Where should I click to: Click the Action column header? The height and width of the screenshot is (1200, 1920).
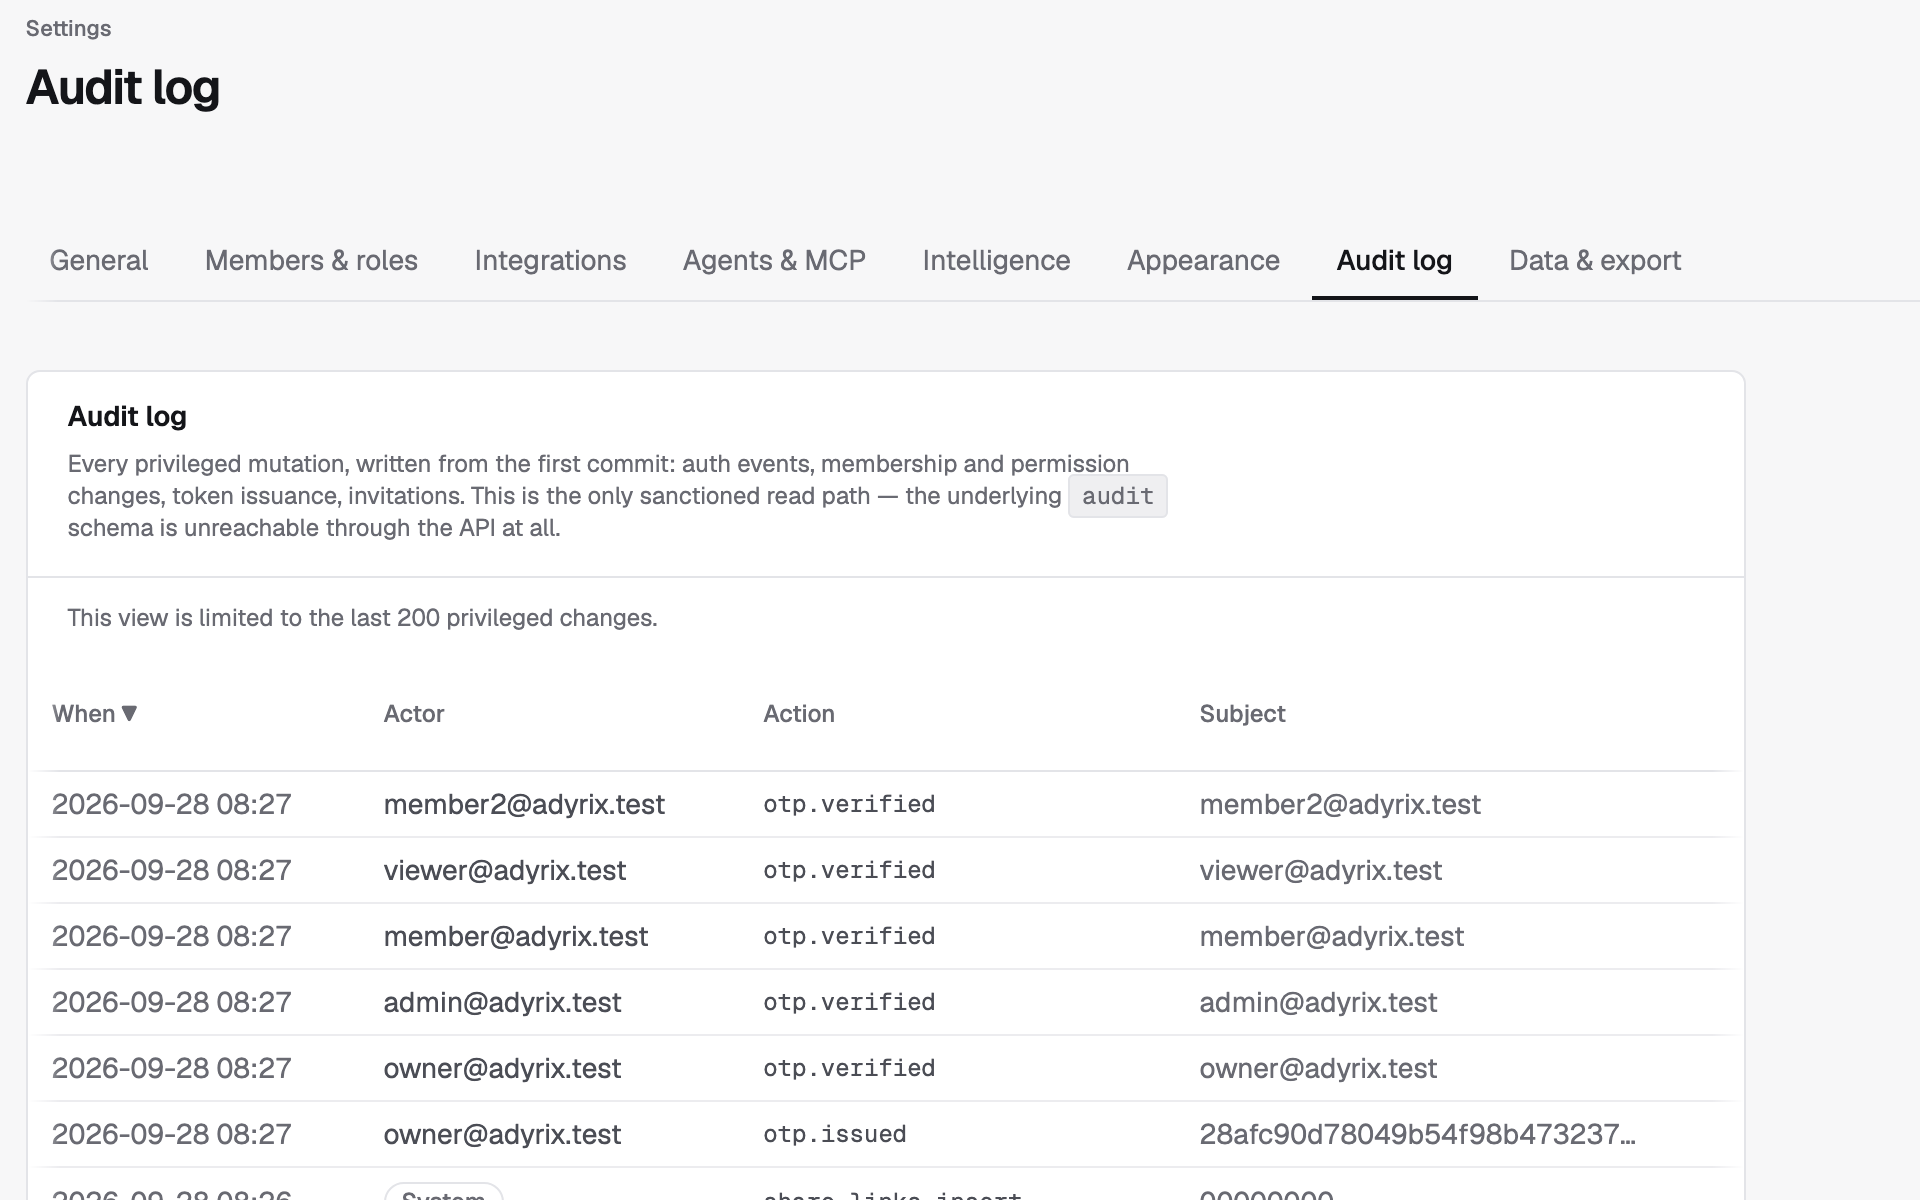click(x=799, y=713)
